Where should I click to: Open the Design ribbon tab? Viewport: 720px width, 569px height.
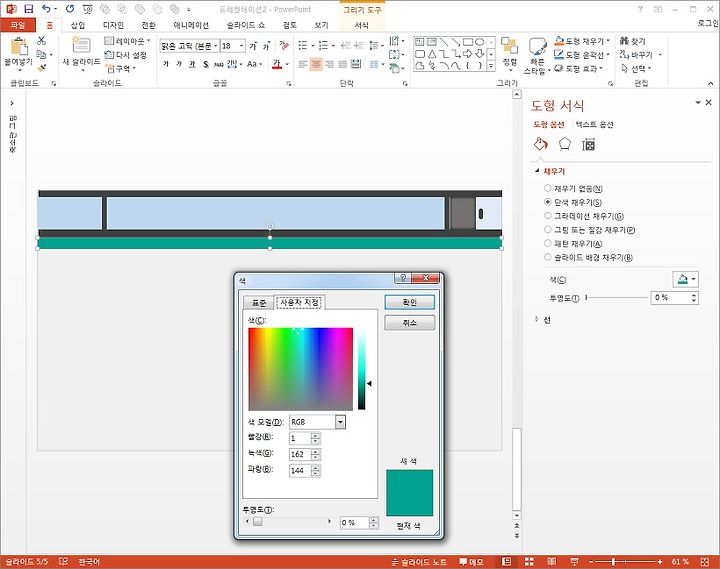(x=113, y=25)
